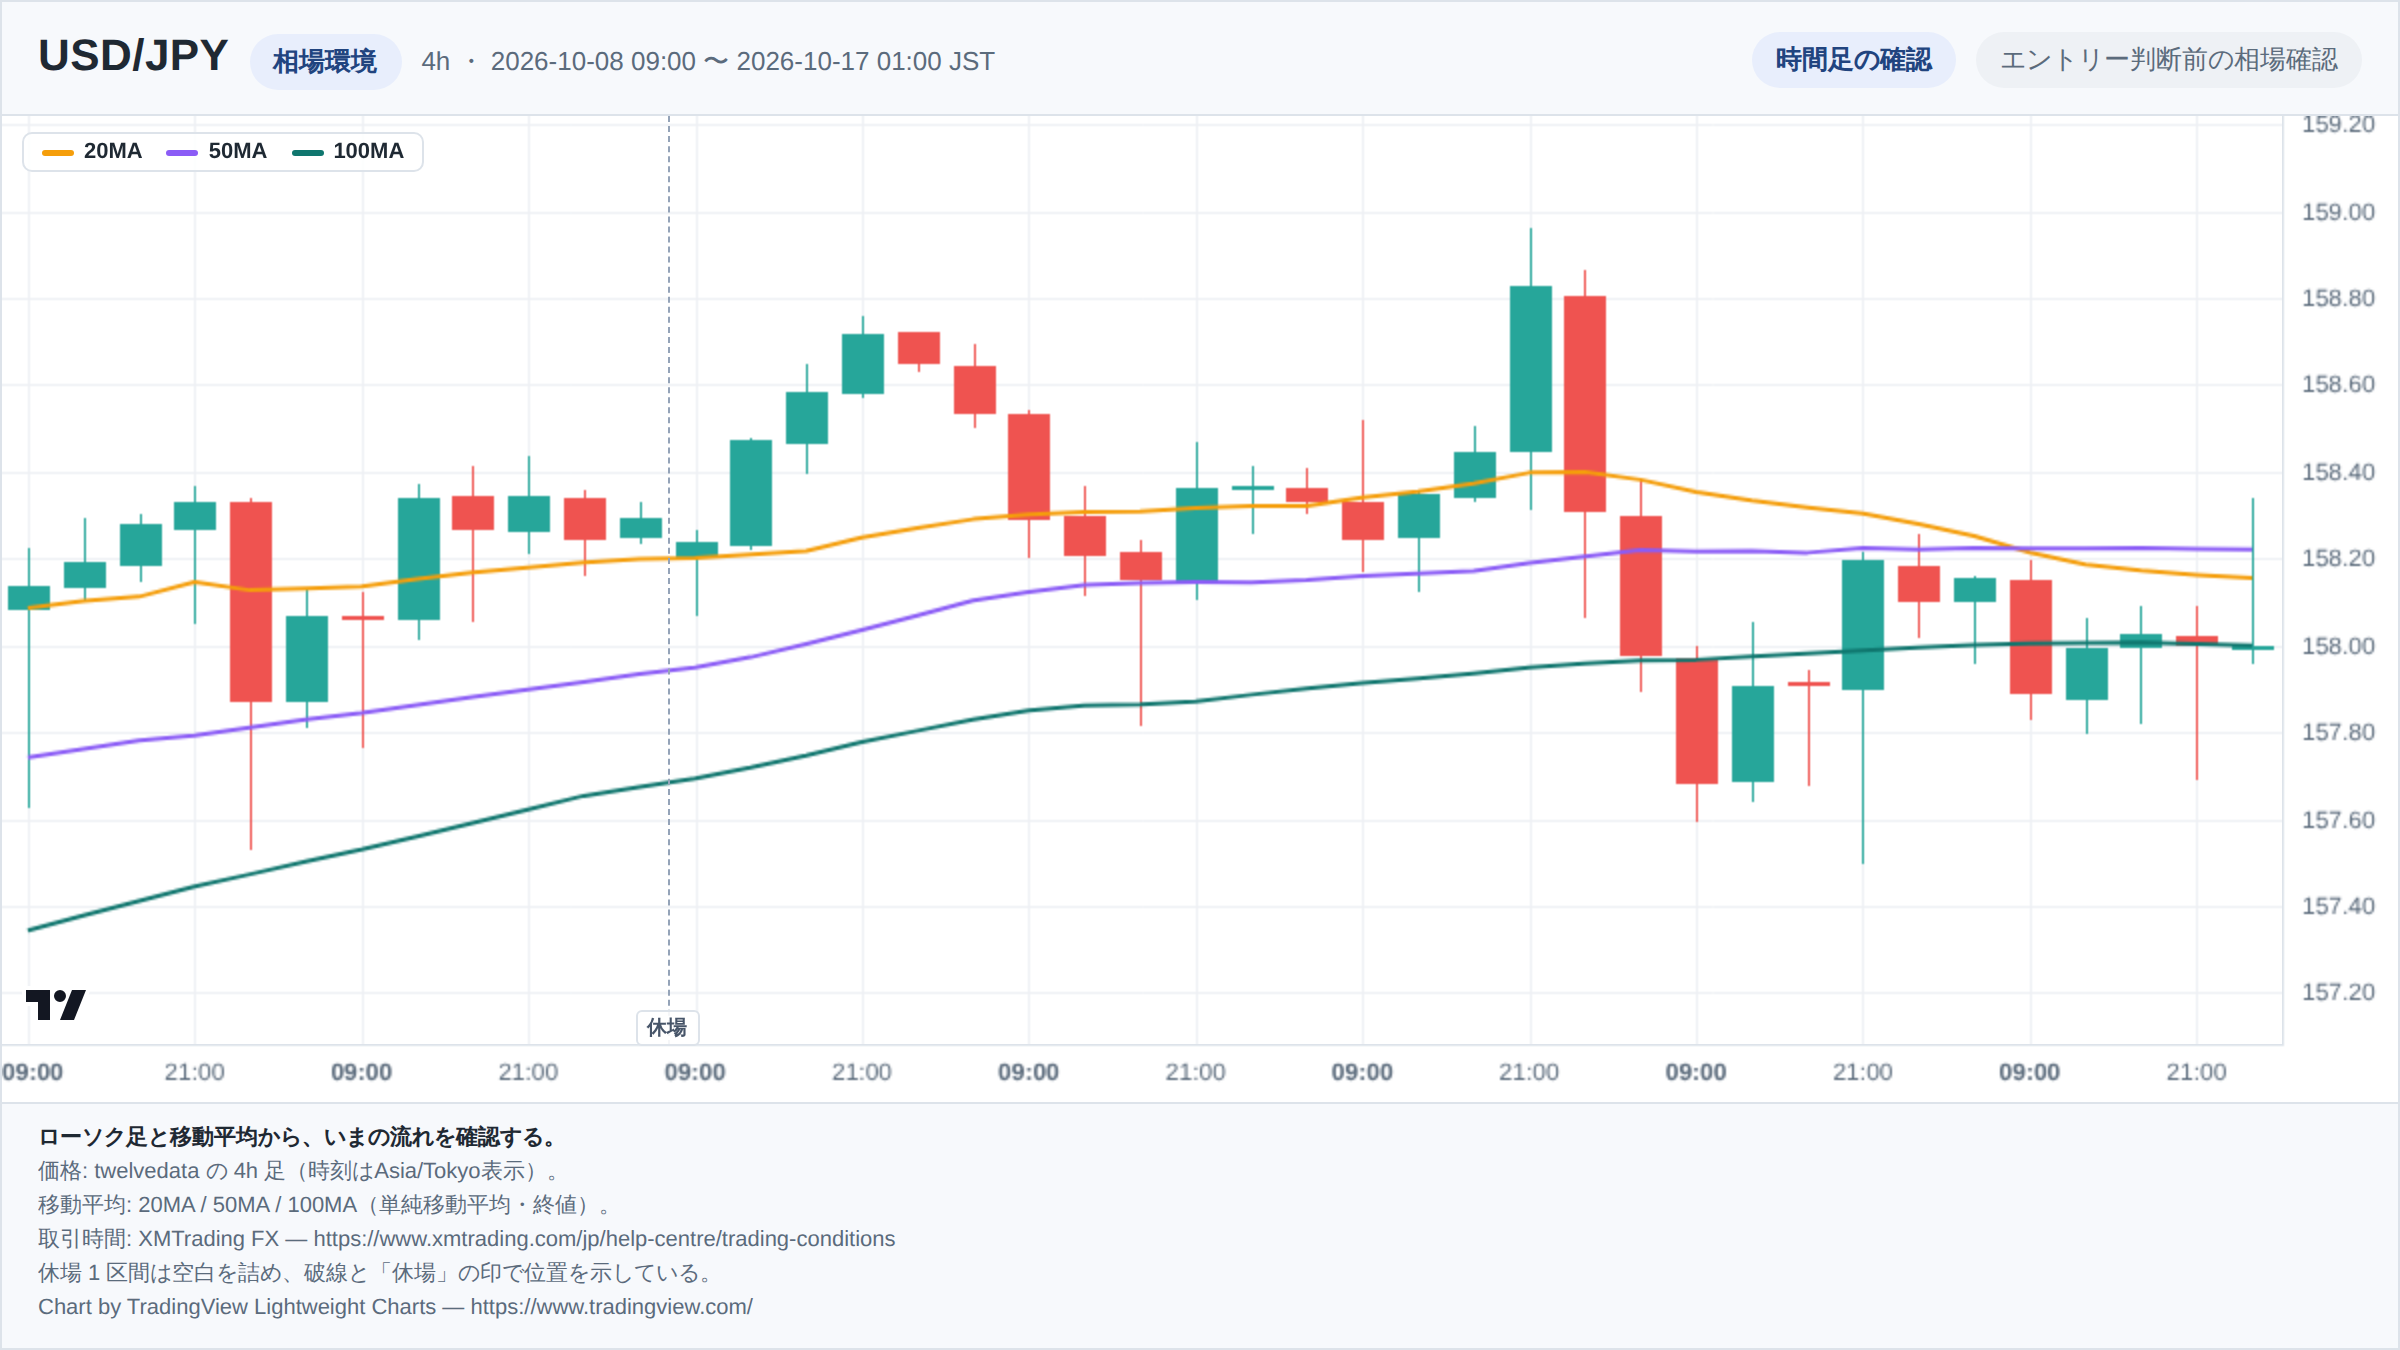This screenshot has width=2400, height=1350.
Task: Click the orange 20MA legend swatch
Action: coord(58,152)
